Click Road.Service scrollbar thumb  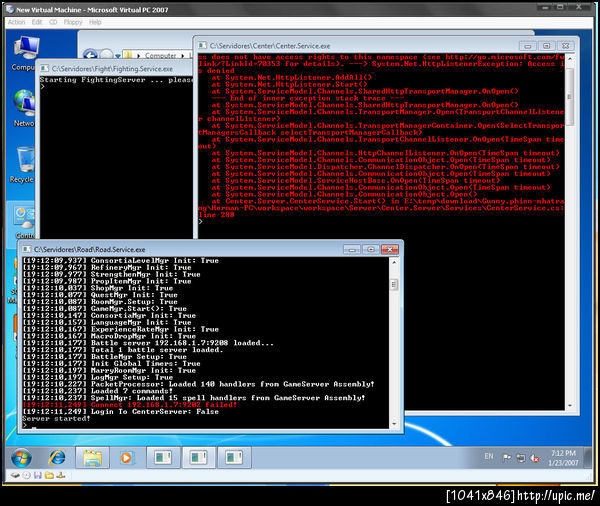394,284
